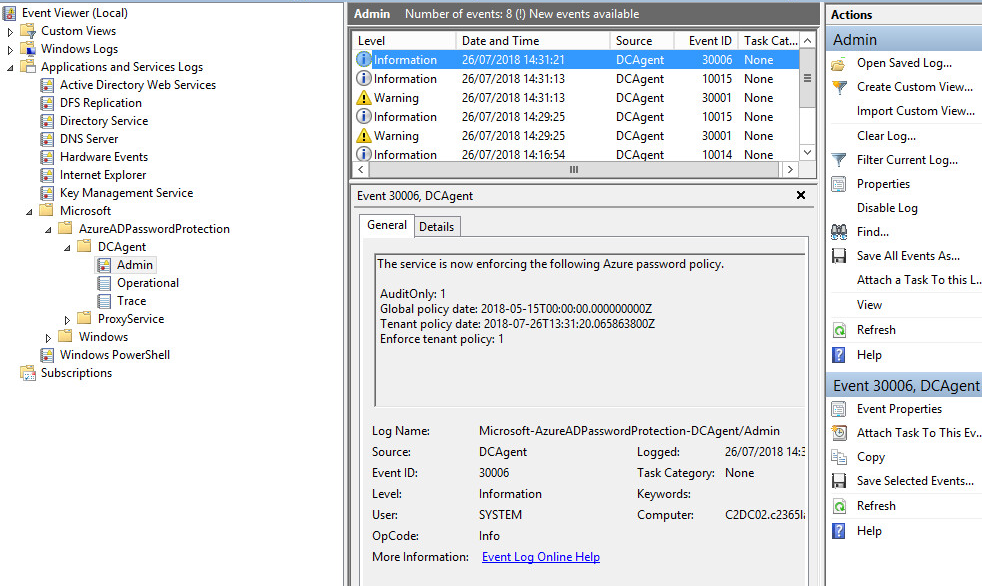
Task: Open Event Log Online Help link
Action: (540, 556)
